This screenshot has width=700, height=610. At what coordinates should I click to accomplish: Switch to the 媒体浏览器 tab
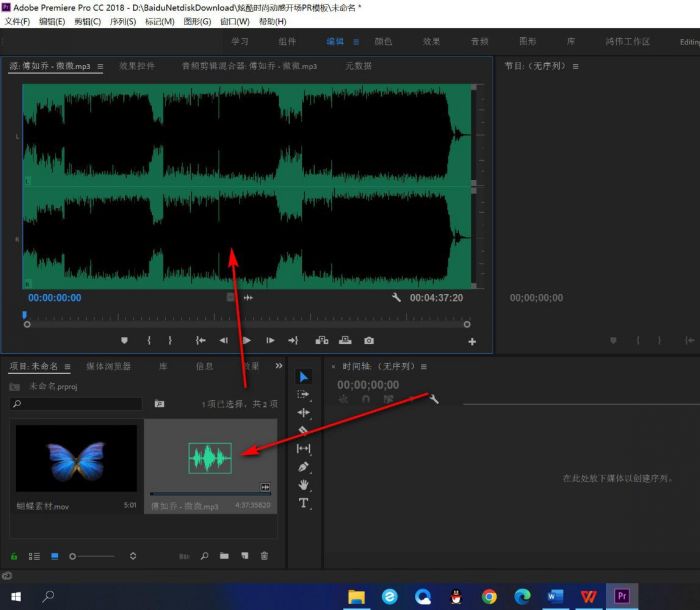[x=108, y=366]
